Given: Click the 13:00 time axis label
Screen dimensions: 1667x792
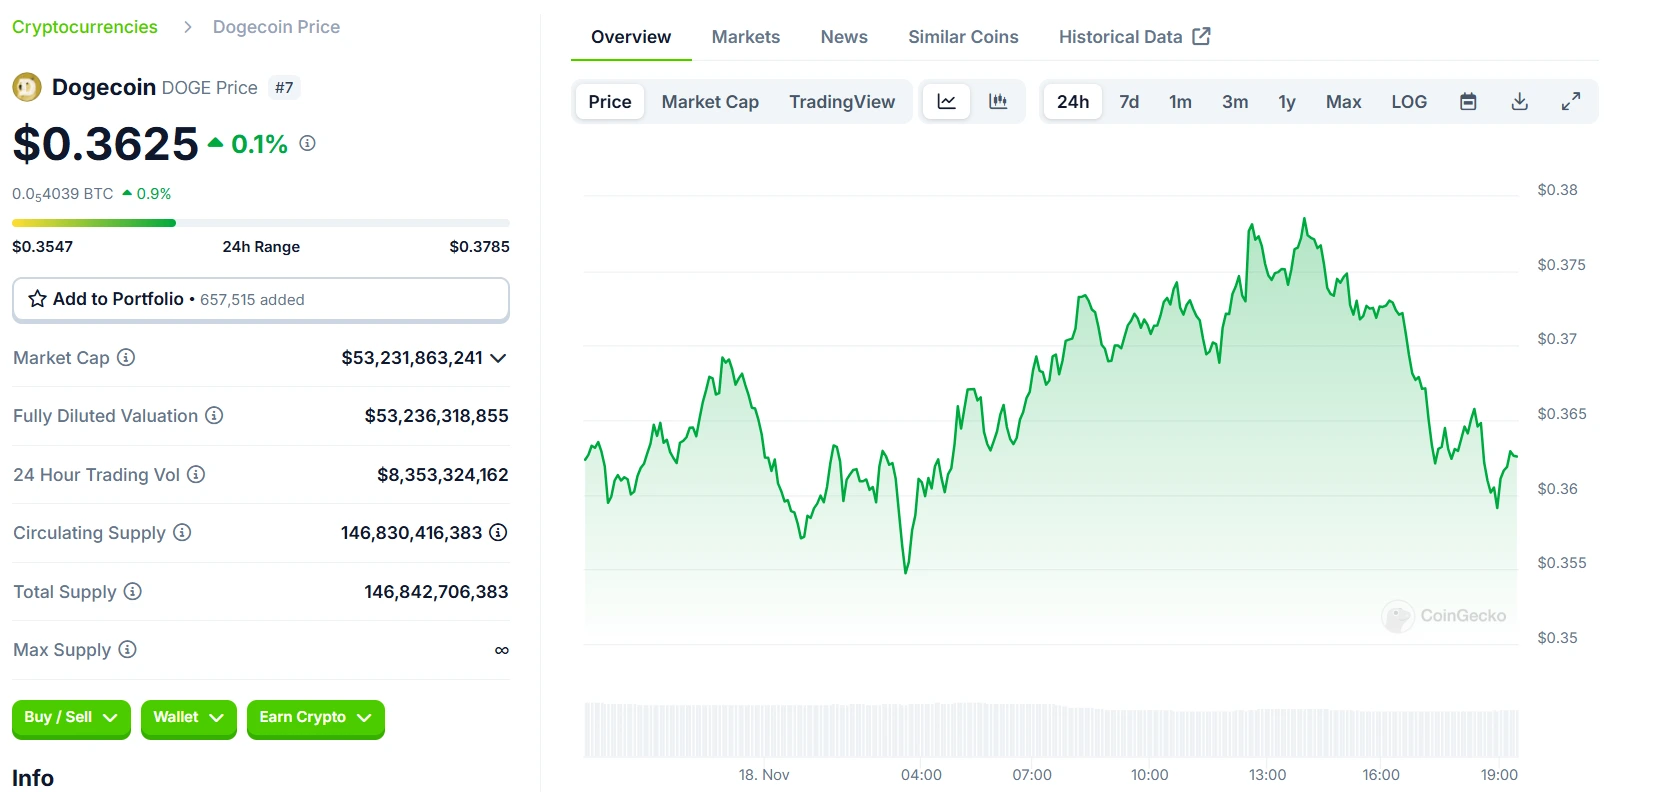Looking at the screenshot, I should 1267,775.
